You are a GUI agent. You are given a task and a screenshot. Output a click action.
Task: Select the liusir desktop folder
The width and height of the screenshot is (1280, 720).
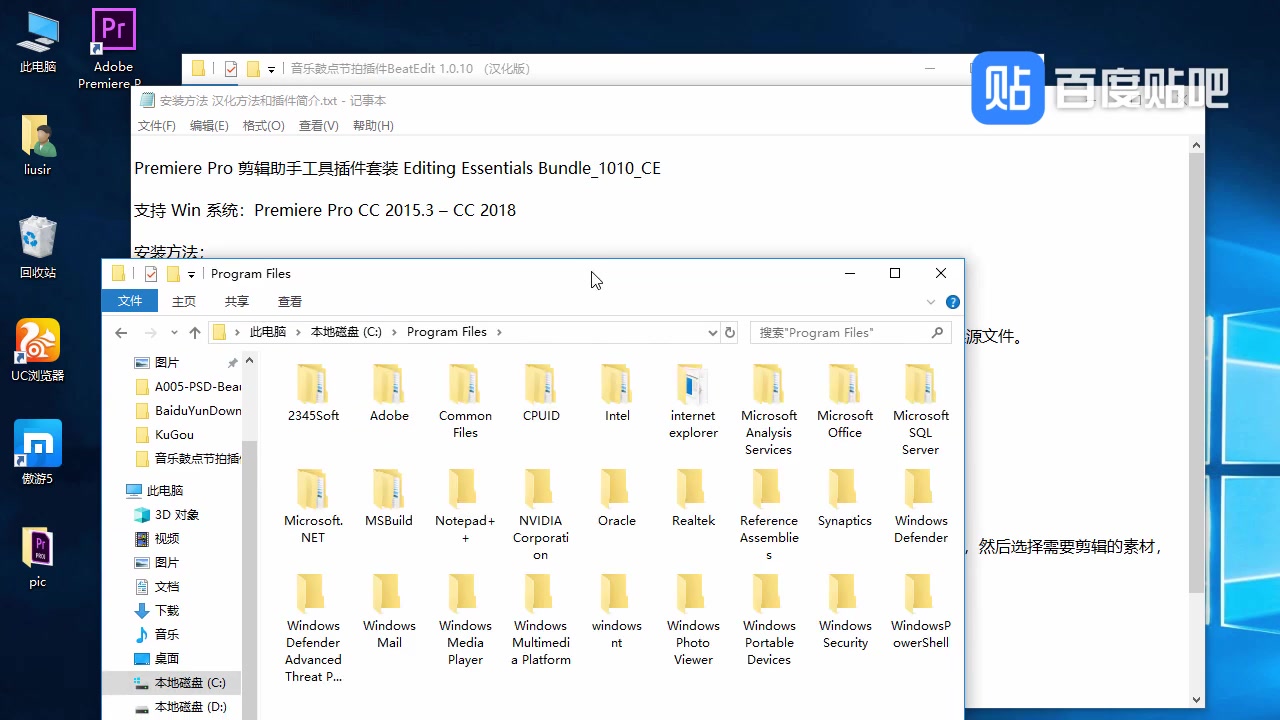(x=37, y=145)
